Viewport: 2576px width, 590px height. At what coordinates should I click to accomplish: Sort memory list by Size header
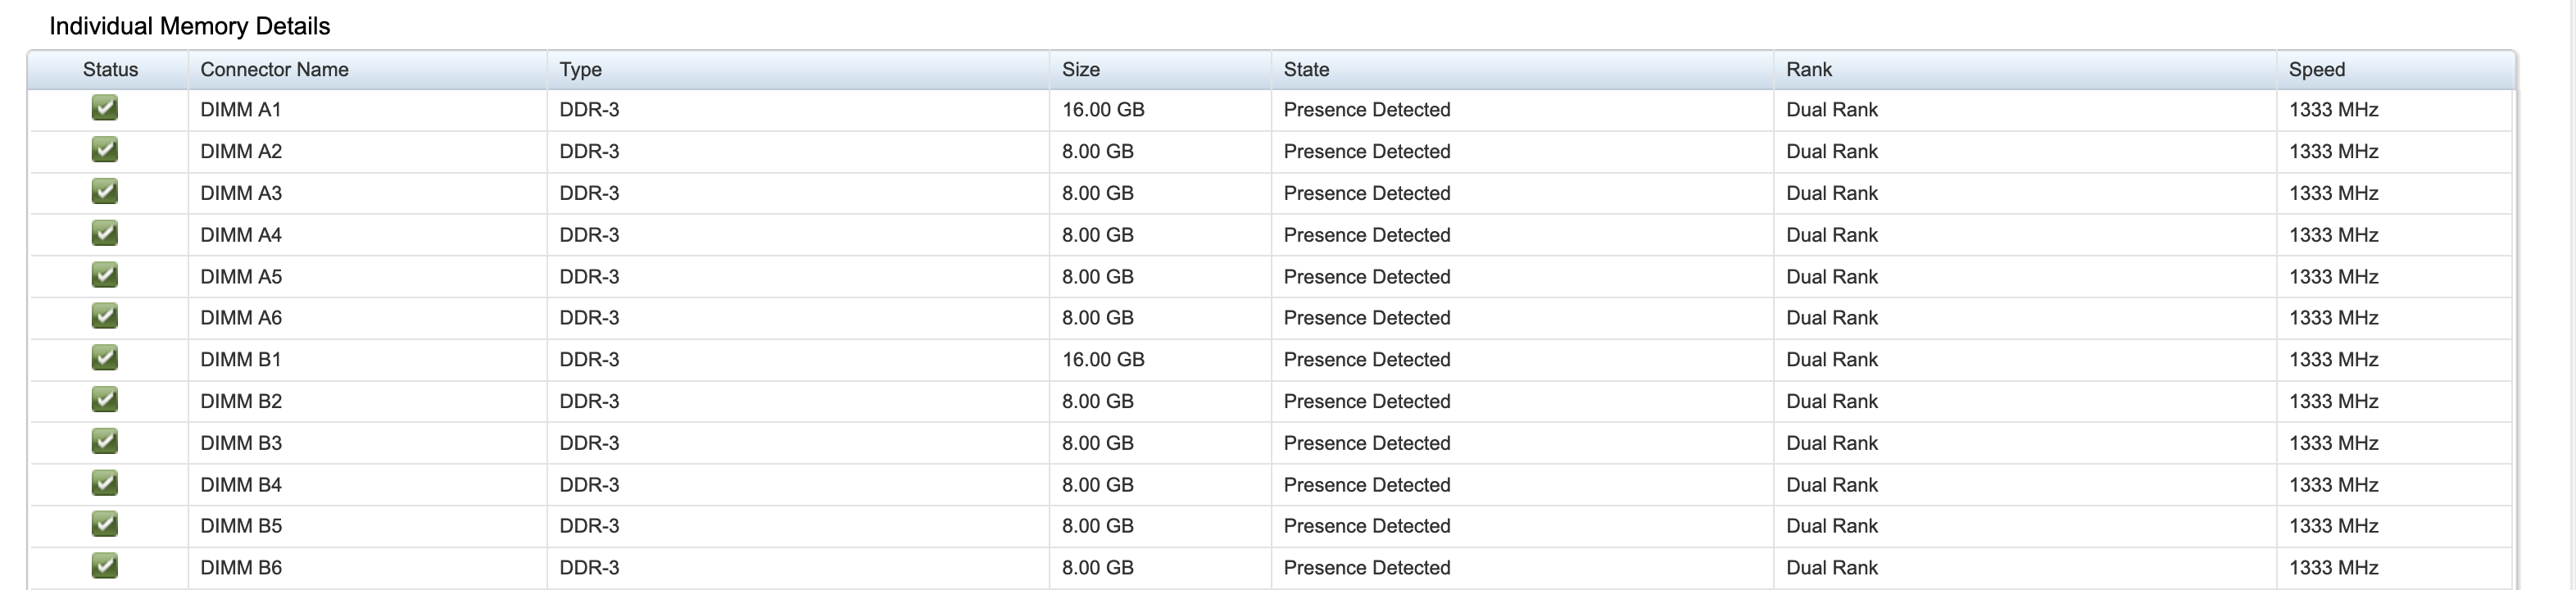click(x=1080, y=70)
